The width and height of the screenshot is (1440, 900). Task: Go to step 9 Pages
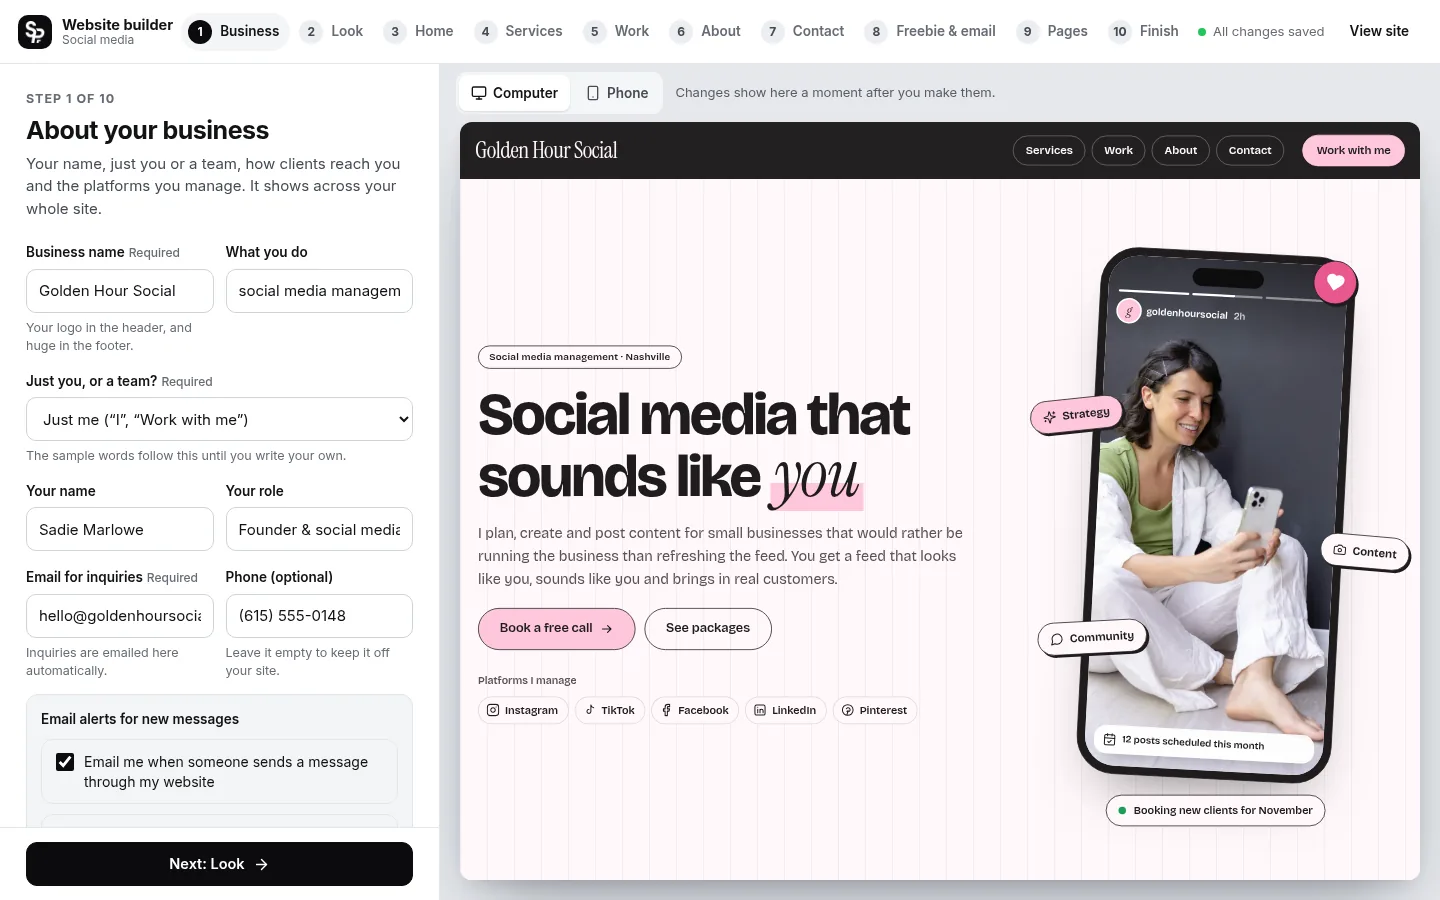click(1052, 32)
